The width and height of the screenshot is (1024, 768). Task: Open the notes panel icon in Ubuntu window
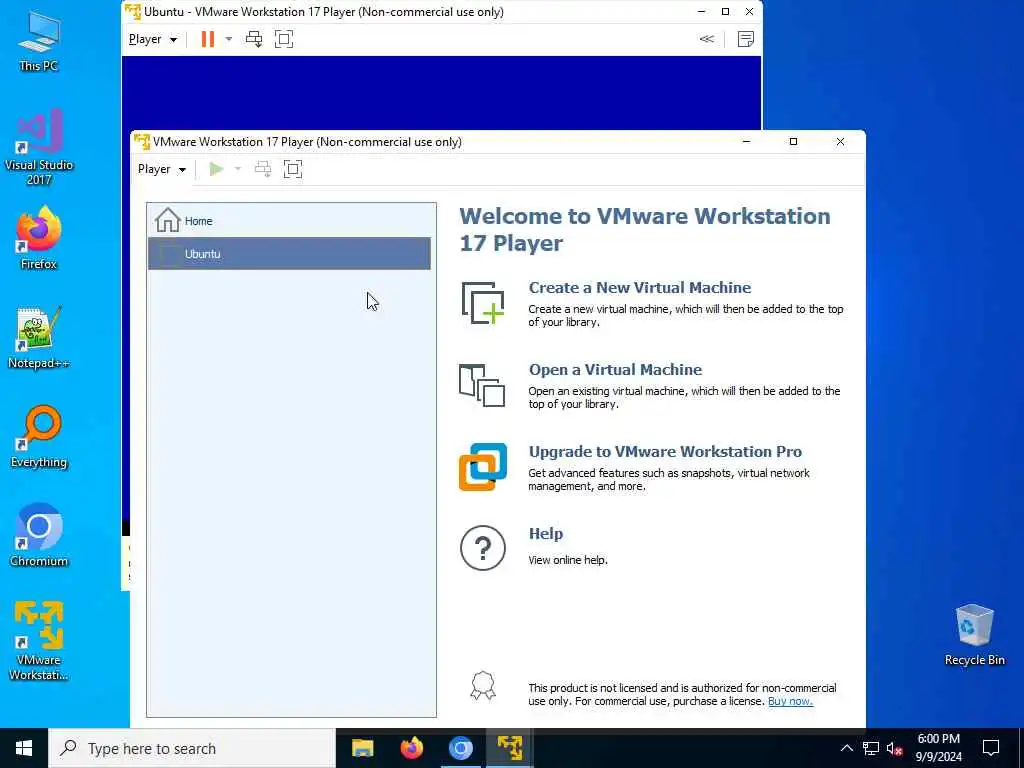746,39
